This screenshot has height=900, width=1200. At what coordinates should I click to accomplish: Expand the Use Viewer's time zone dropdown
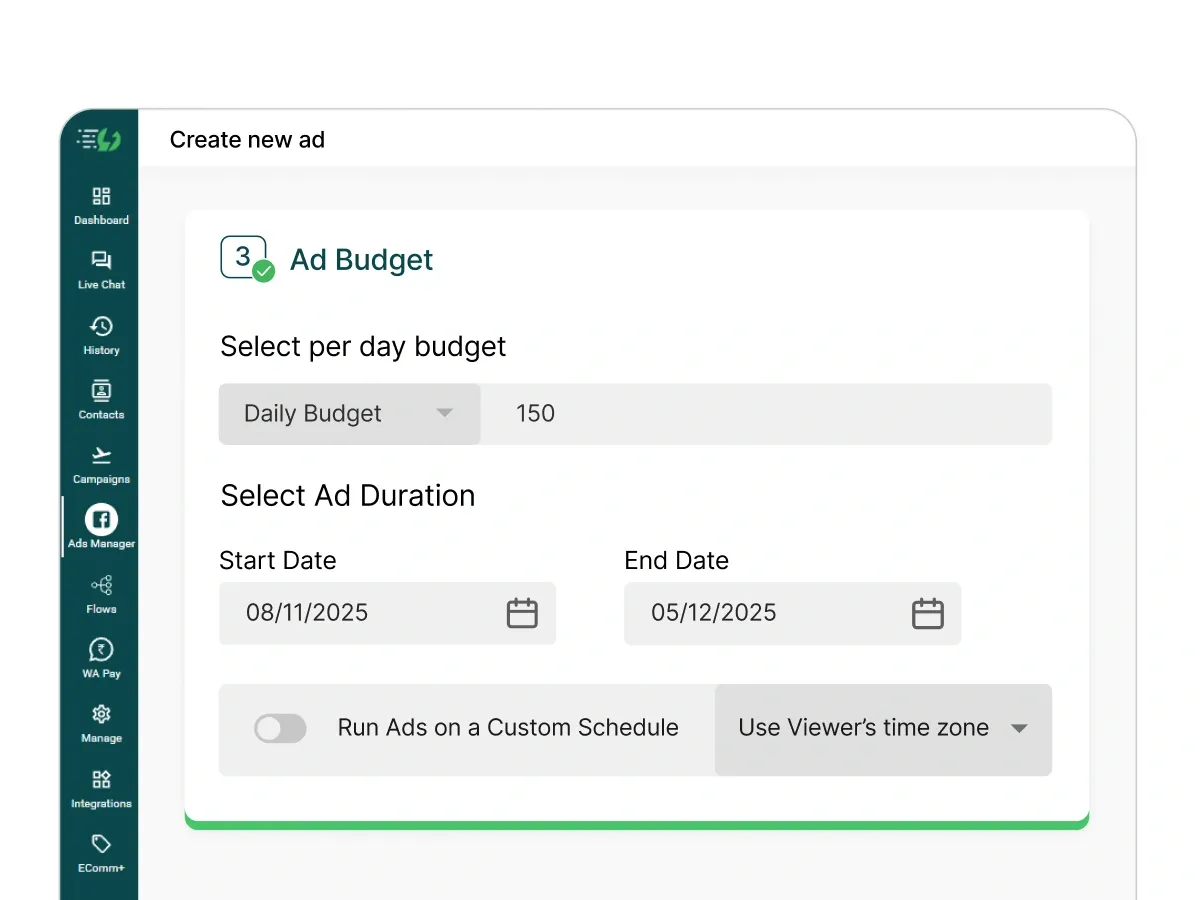click(883, 728)
